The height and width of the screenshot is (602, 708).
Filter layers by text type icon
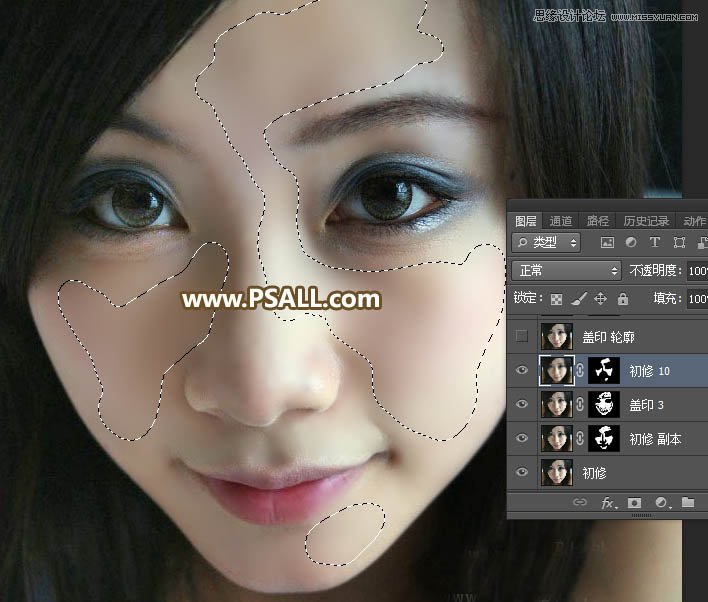click(x=655, y=243)
